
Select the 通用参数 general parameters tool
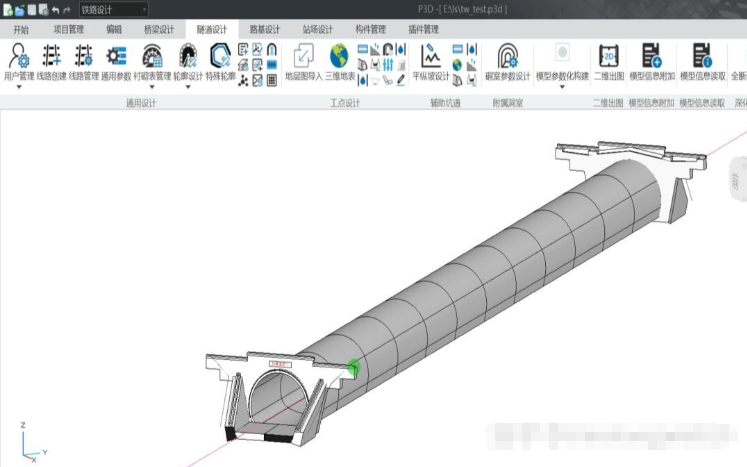(x=116, y=58)
